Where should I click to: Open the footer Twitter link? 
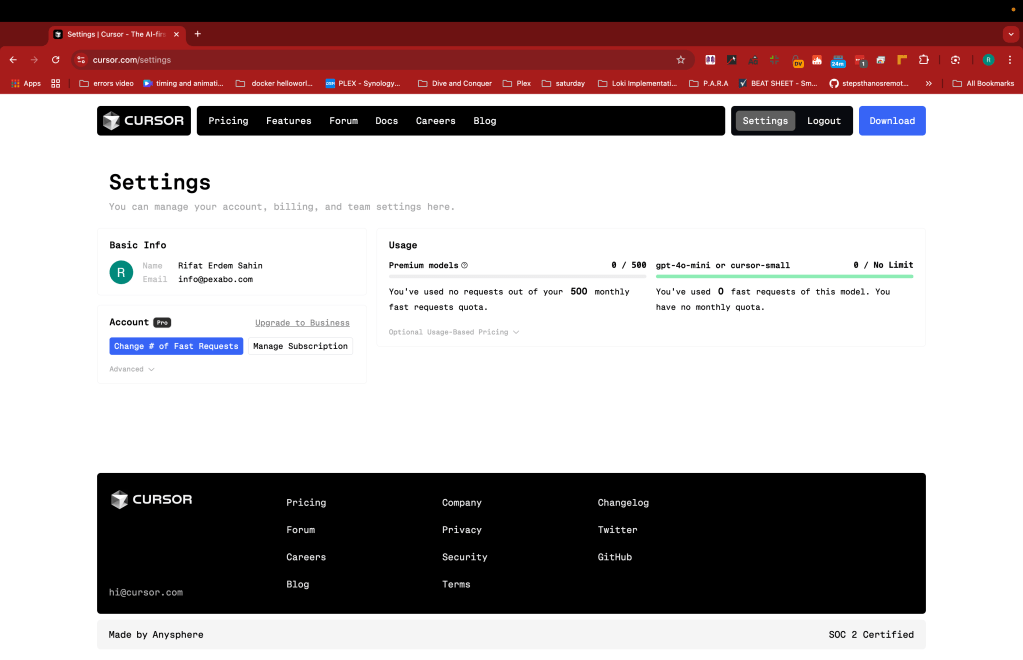(617, 530)
